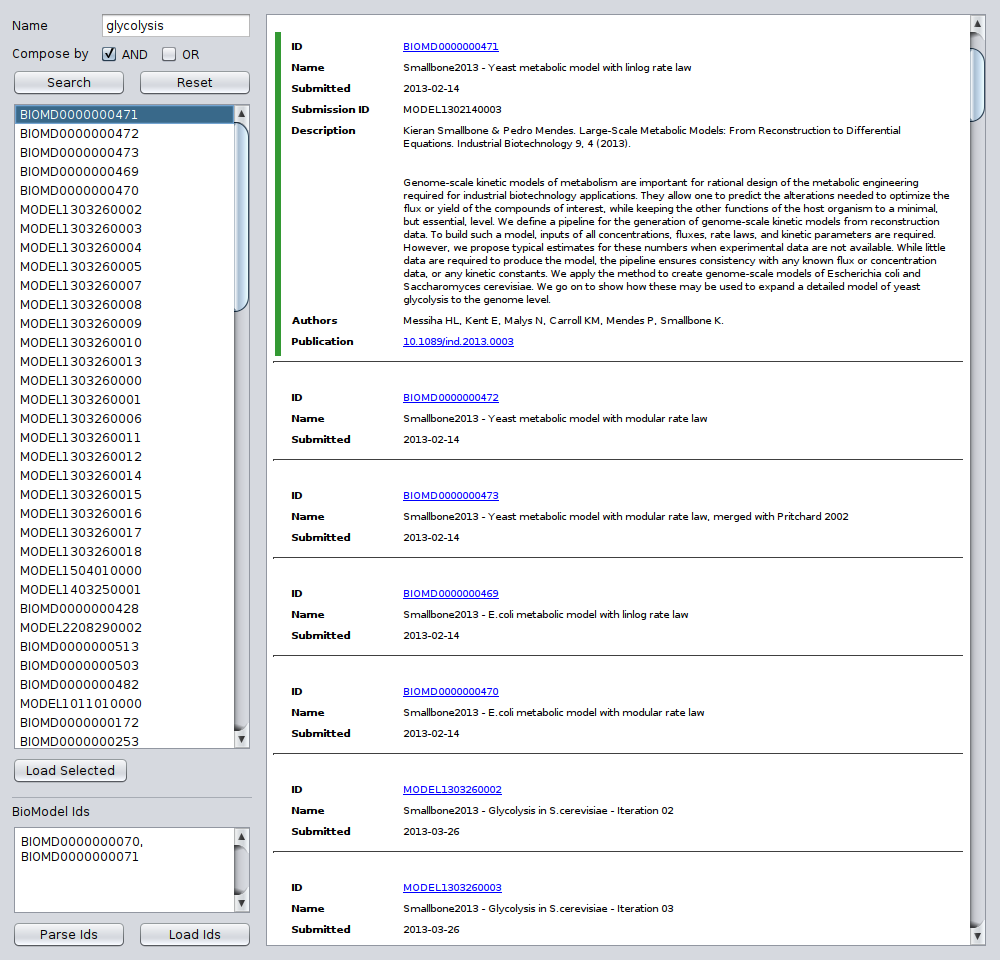Select BIOMD0000000469 in the model list
Viewport: 1000px width, 960px height.
tap(124, 172)
